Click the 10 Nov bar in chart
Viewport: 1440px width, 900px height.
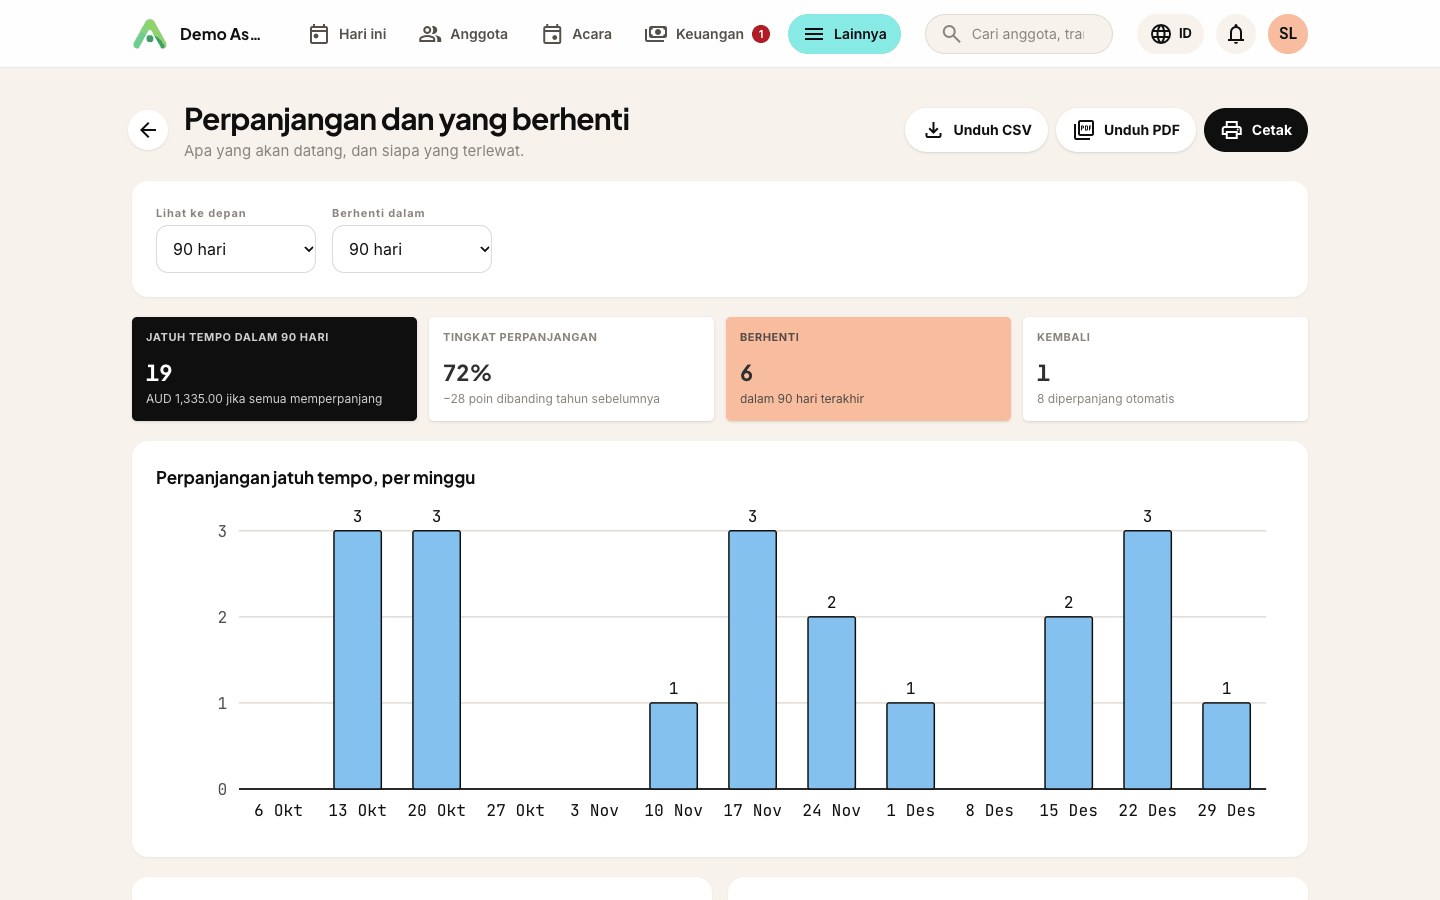click(x=673, y=746)
